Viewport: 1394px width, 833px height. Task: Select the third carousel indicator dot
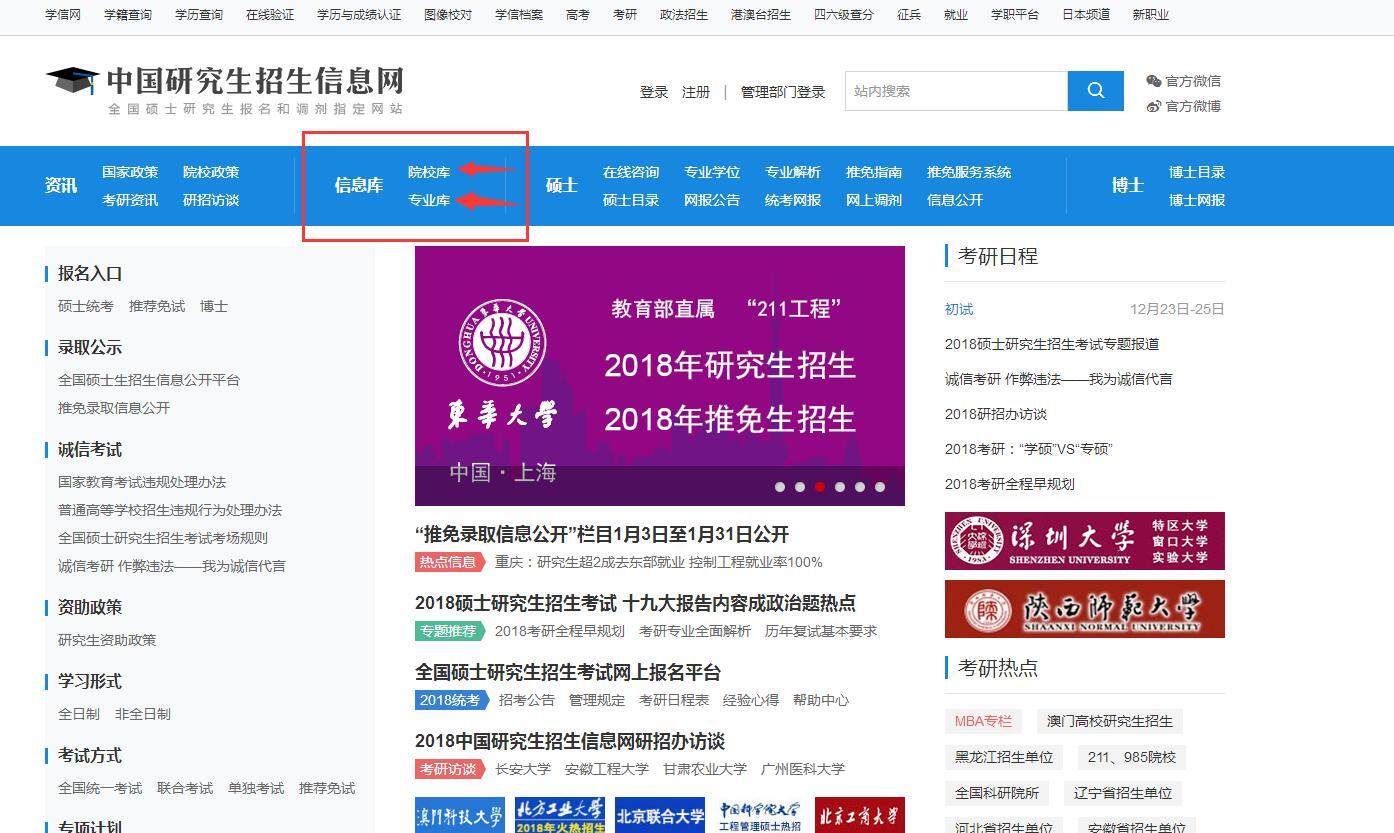(820, 487)
